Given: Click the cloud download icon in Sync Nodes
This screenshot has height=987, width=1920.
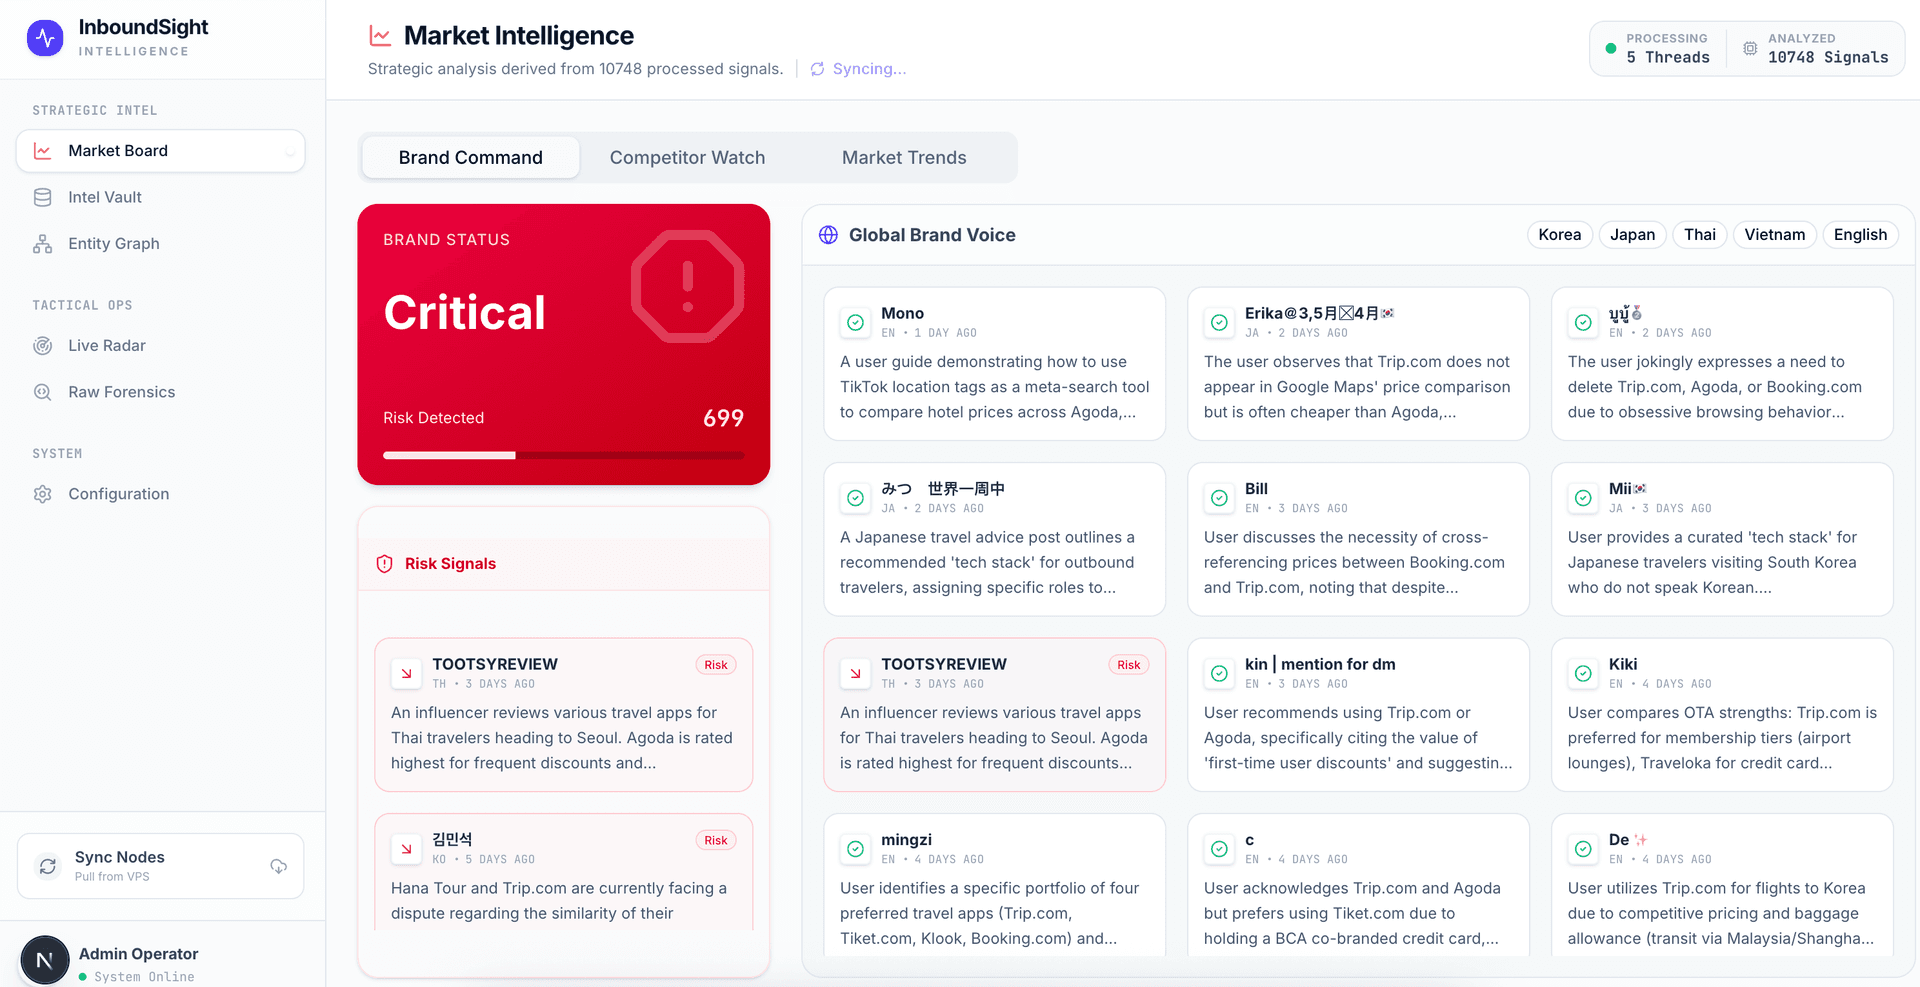Looking at the screenshot, I should coord(279,866).
